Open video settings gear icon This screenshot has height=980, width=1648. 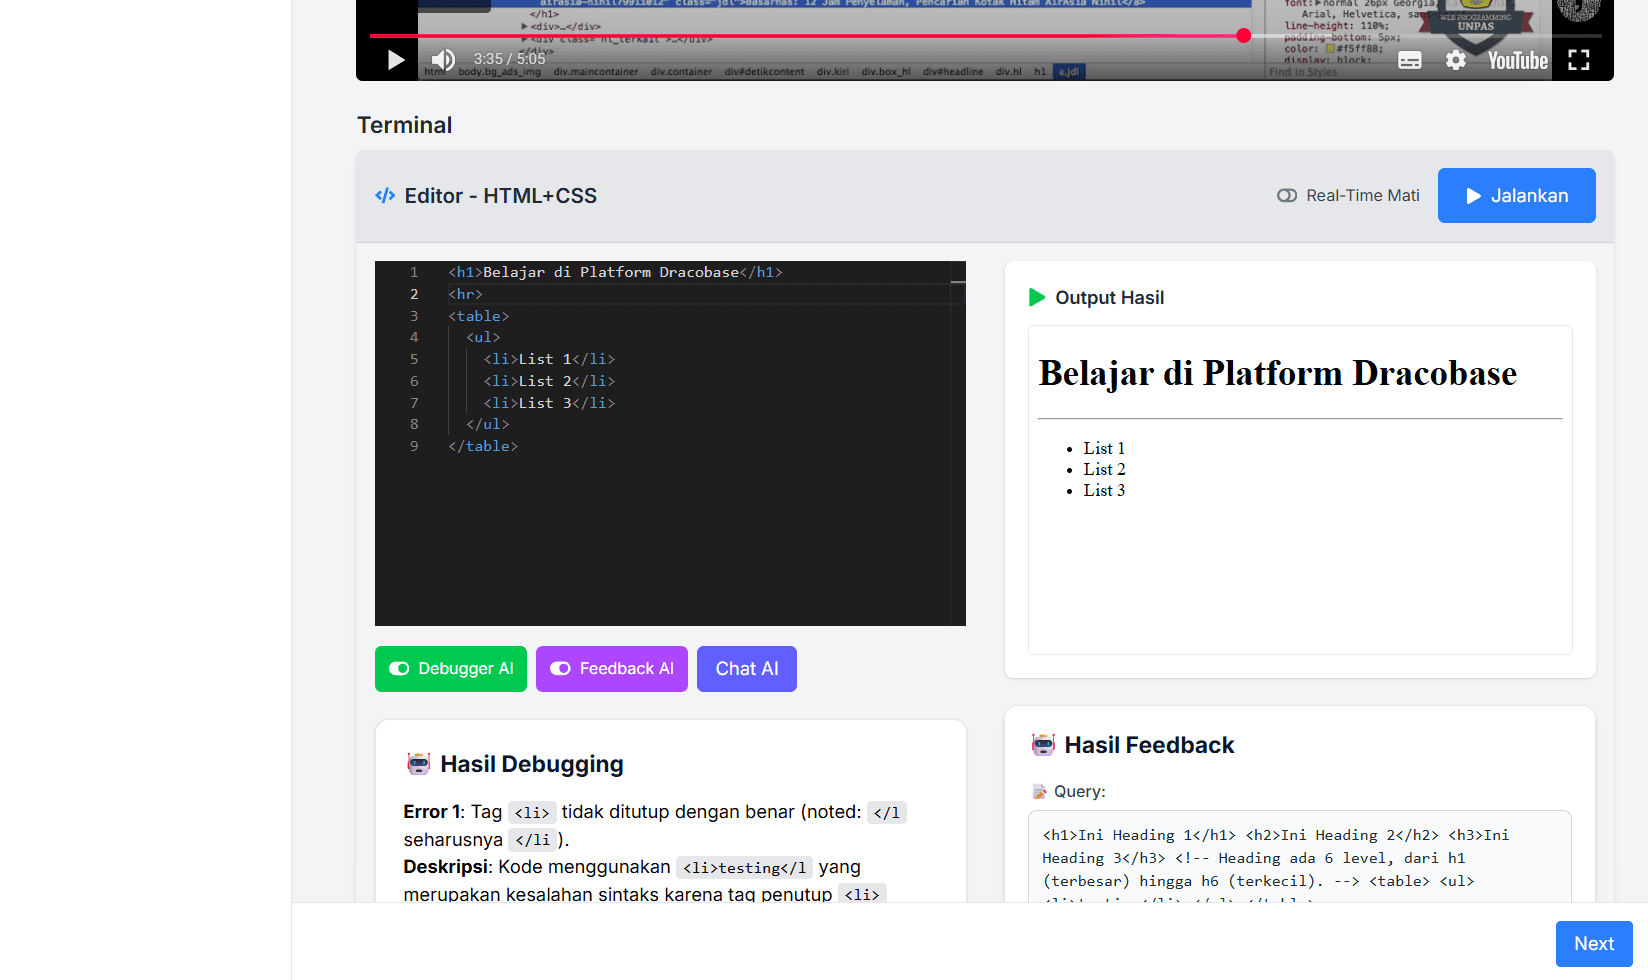pos(1456,60)
